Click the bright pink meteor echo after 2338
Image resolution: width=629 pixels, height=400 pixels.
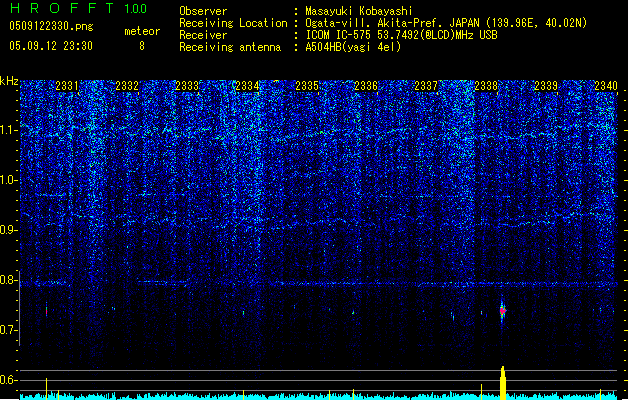coord(503,311)
